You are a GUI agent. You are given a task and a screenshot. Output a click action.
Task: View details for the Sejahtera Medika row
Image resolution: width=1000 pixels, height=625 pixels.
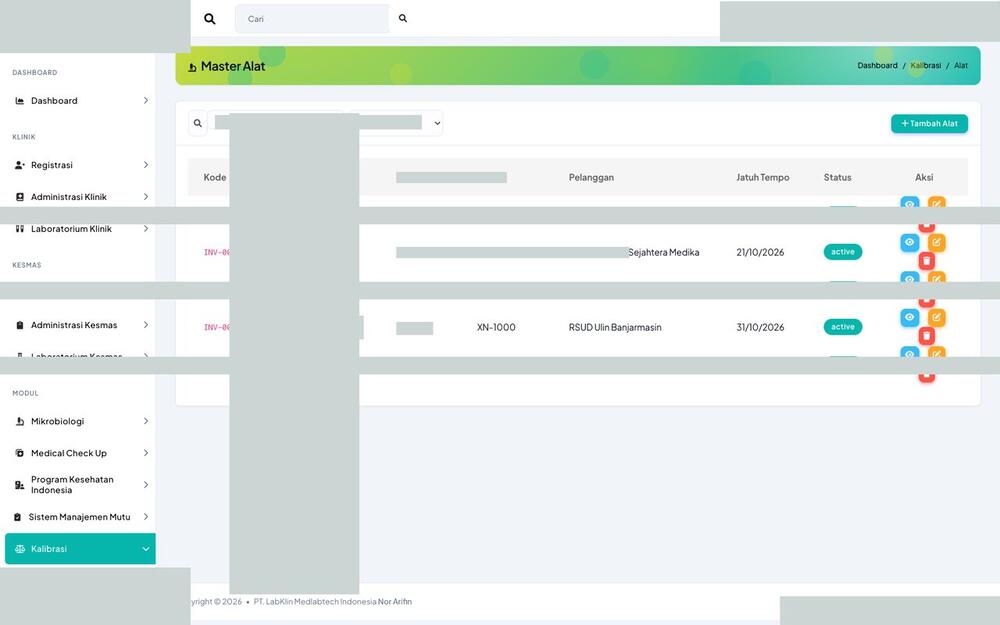click(x=909, y=242)
